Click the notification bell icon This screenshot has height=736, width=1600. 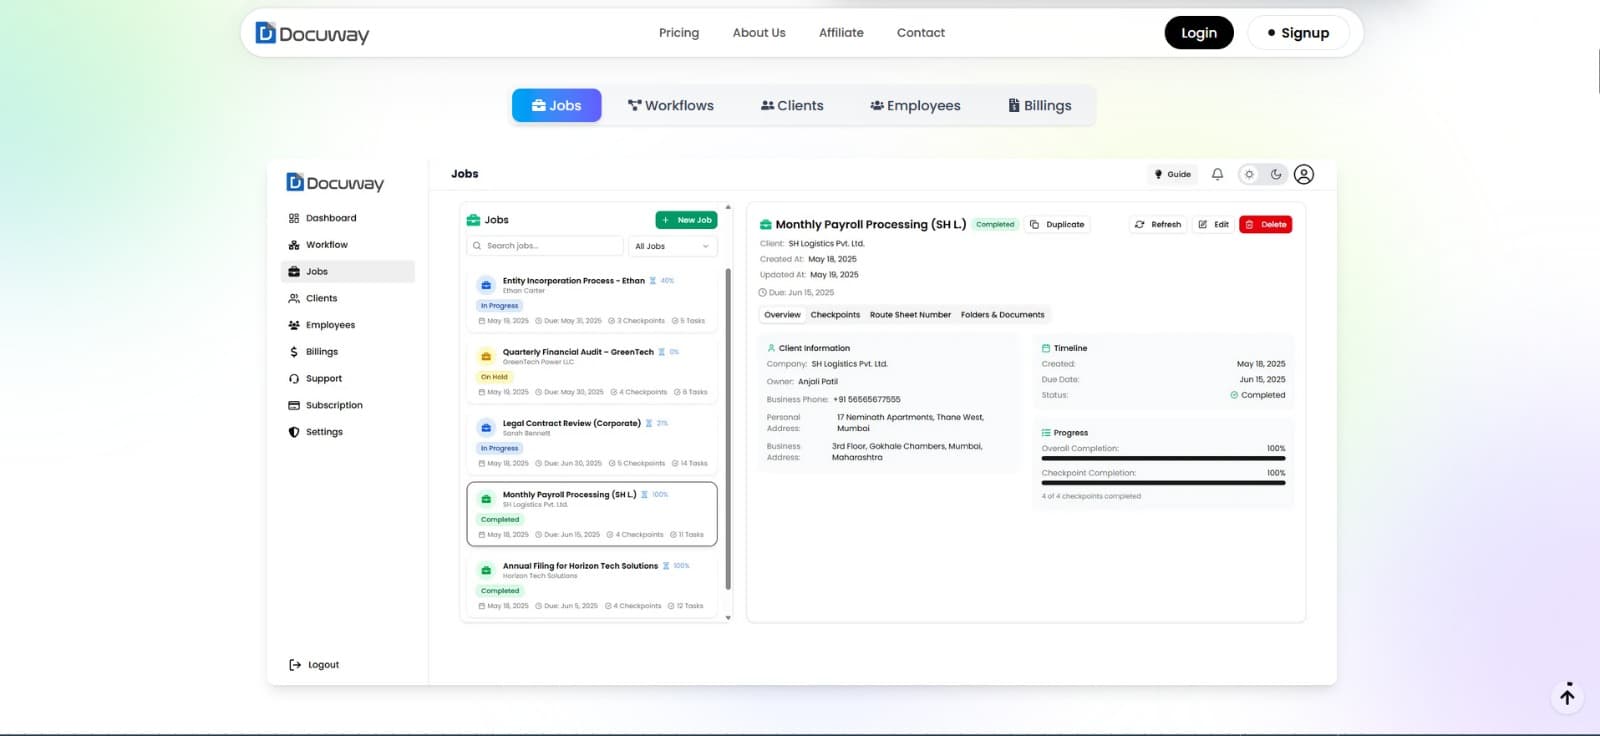tap(1217, 174)
